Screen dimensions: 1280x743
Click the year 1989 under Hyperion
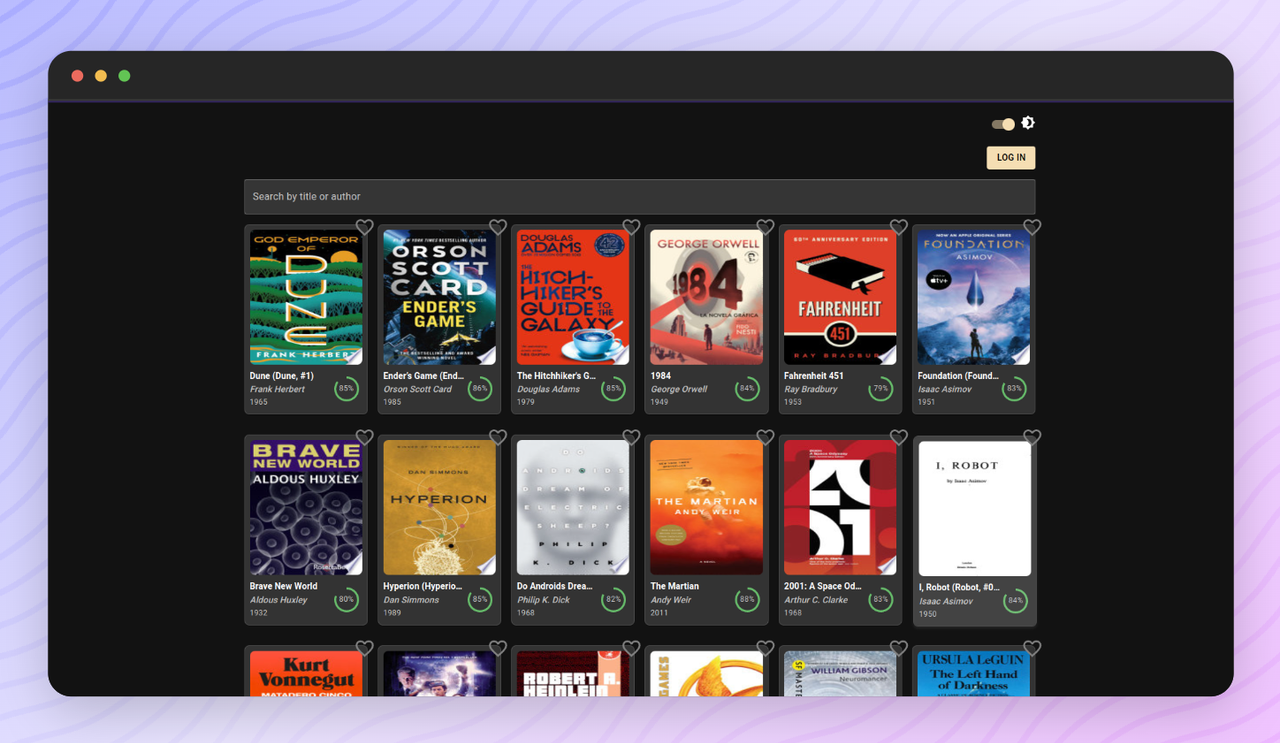point(393,613)
